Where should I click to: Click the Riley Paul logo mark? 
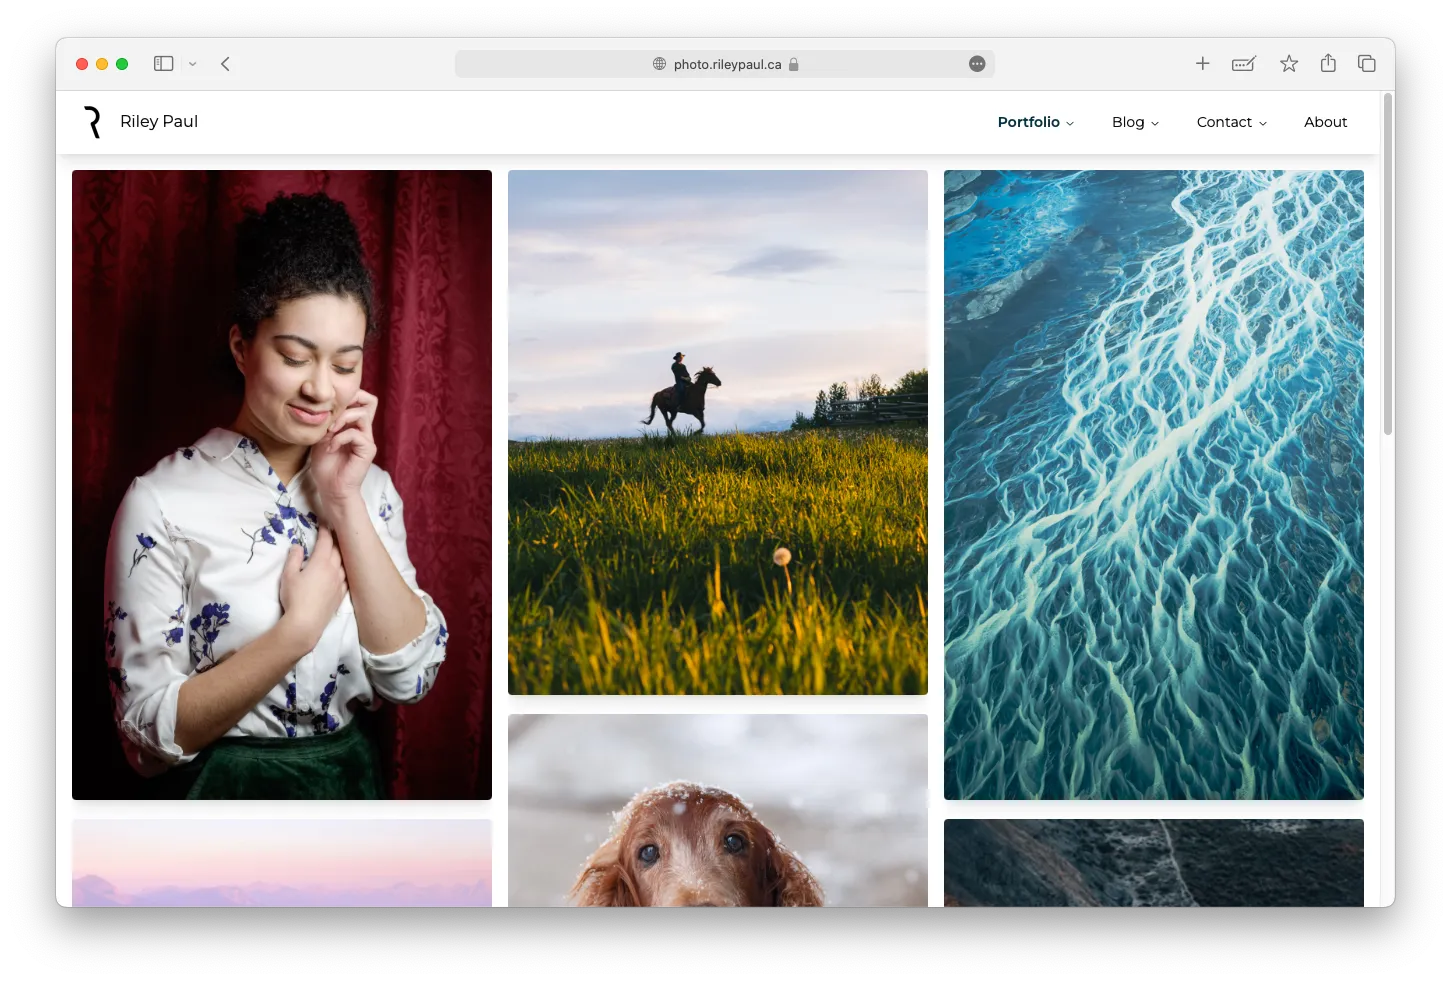pos(91,121)
